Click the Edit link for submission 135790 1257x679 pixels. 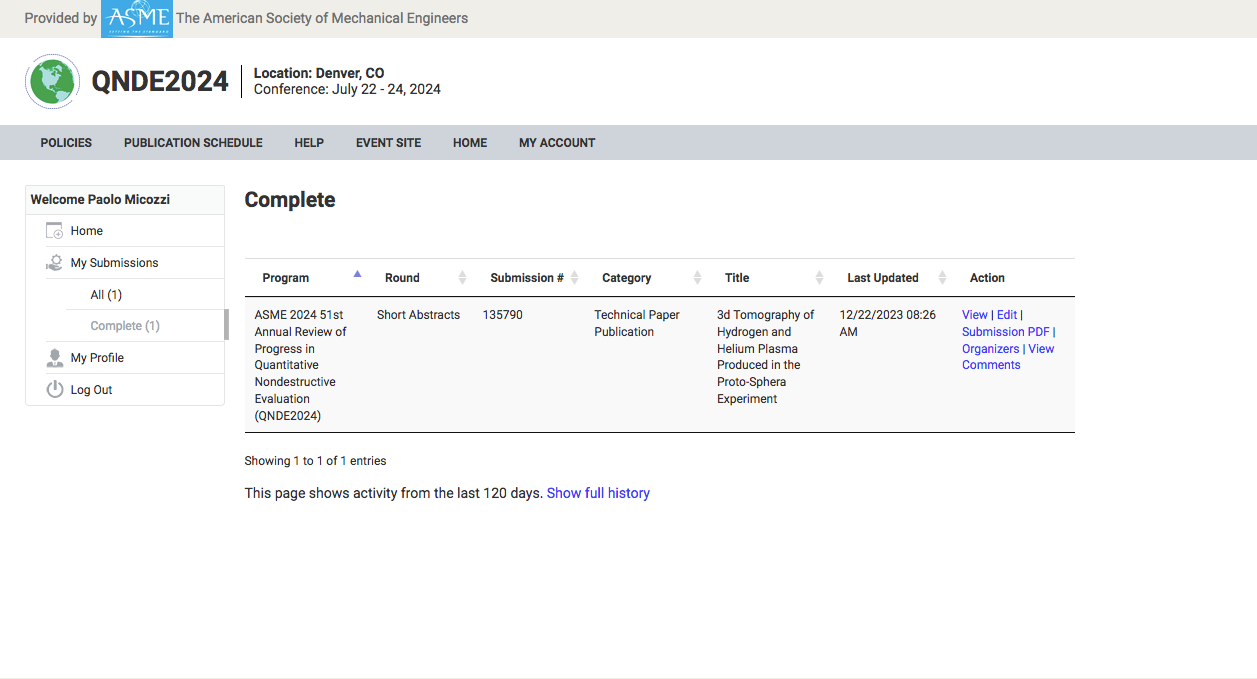pos(1007,315)
